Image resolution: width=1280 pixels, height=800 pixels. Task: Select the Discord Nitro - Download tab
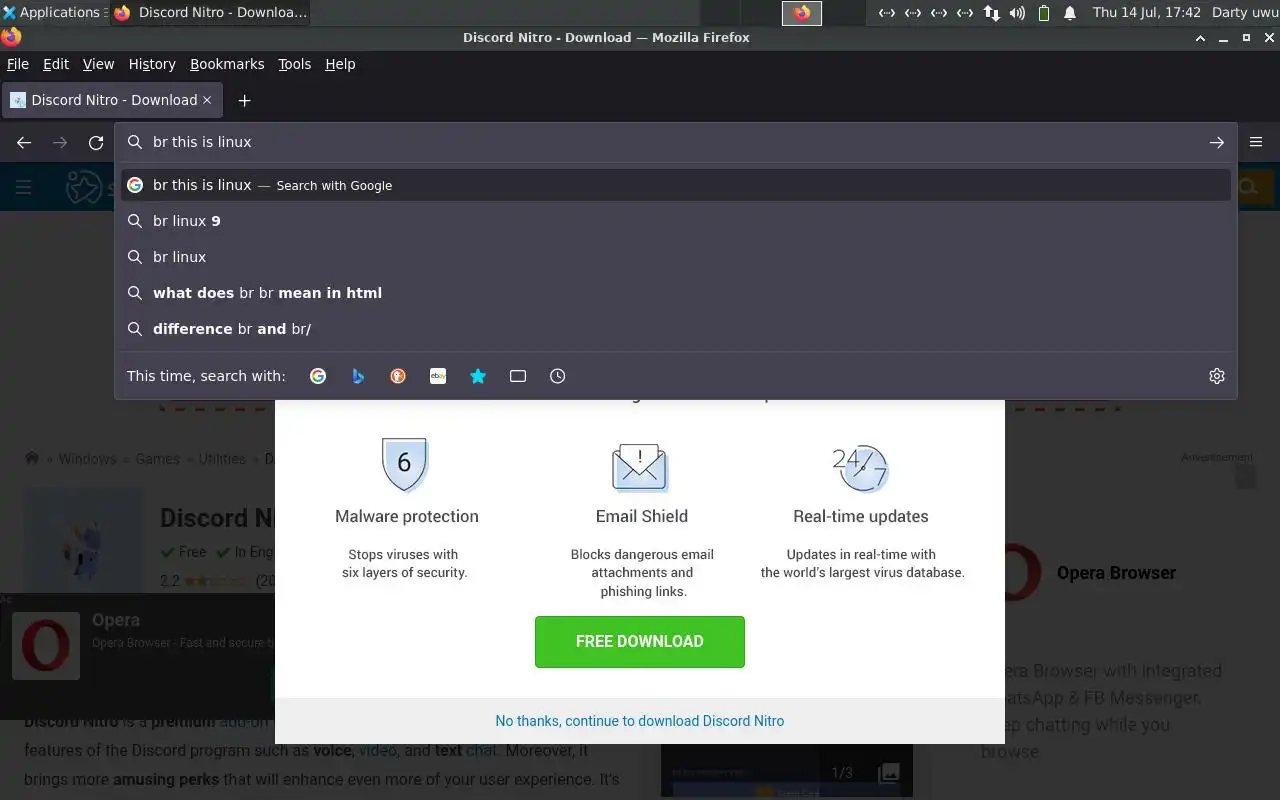113,100
